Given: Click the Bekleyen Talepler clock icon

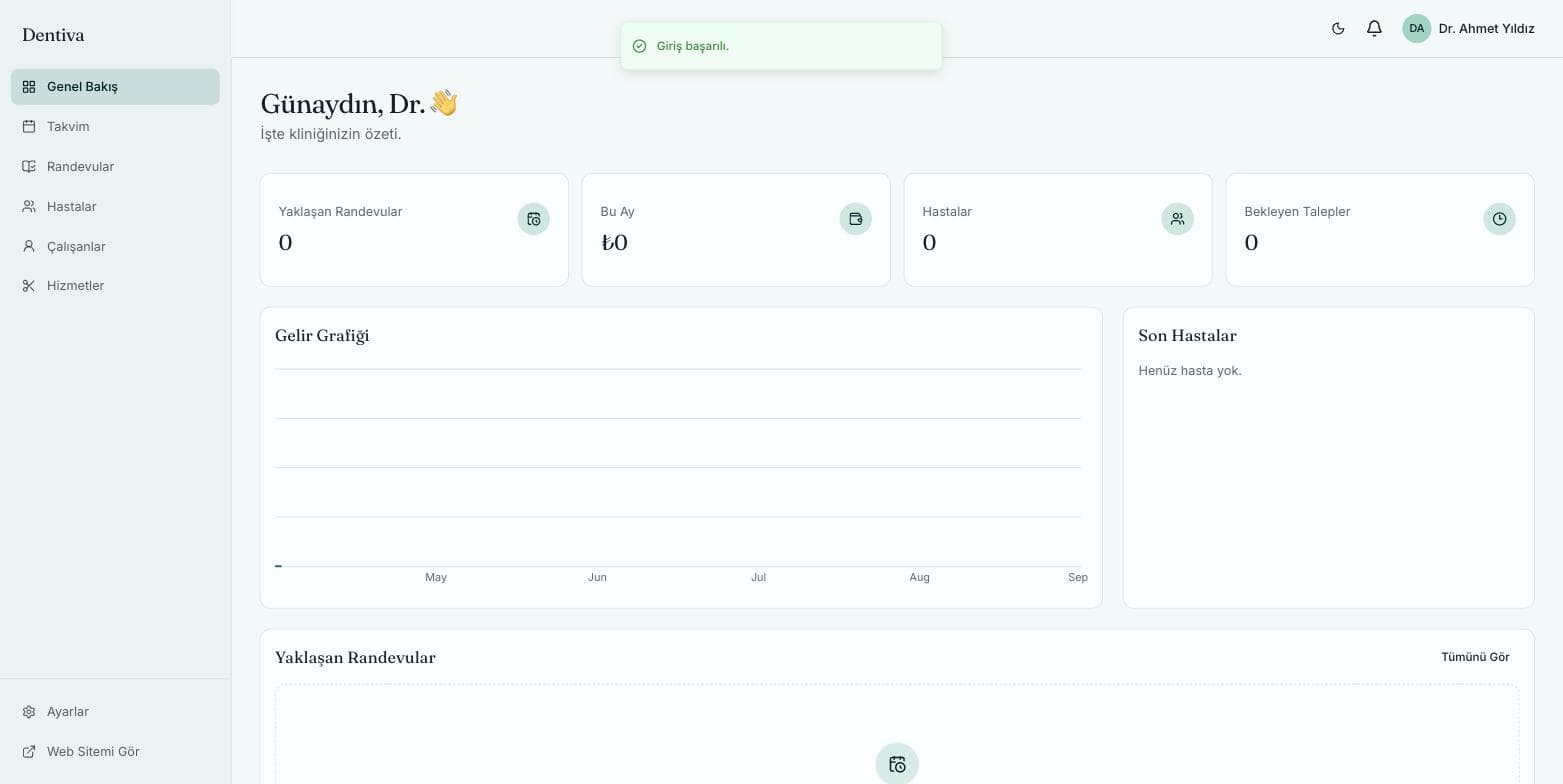Looking at the screenshot, I should [x=1500, y=219].
